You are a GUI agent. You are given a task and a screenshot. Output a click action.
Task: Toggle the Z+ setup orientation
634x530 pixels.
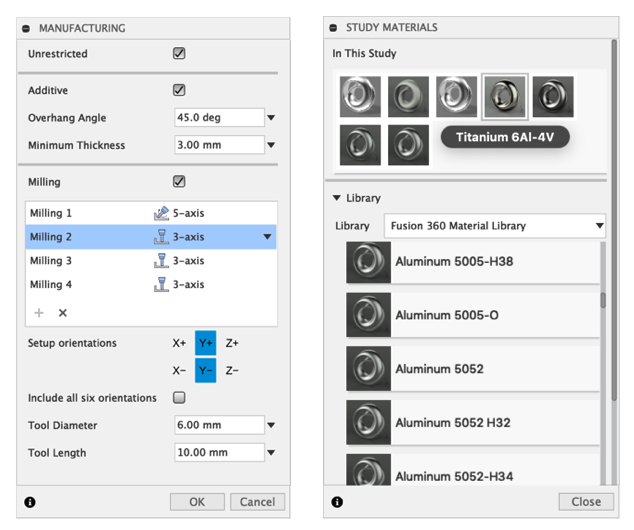[x=232, y=343]
